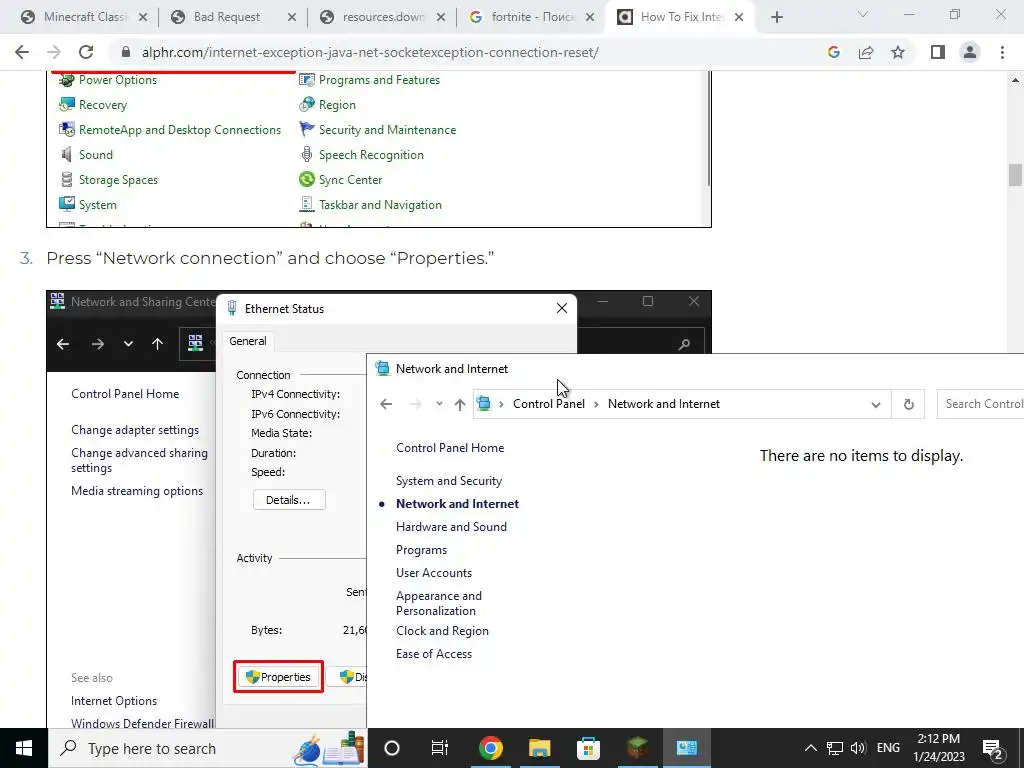Open Minecraft from the taskbar
Screen dimensions: 1024x768
click(x=637, y=748)
